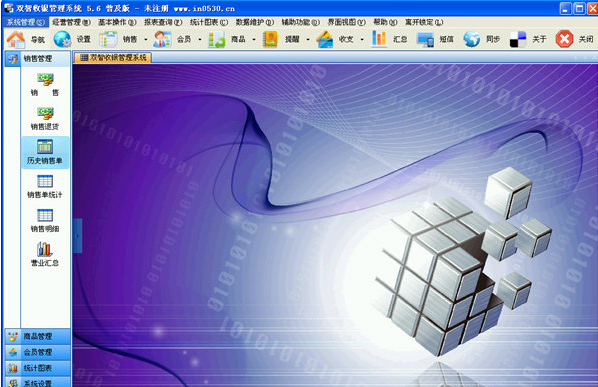Screen dimensions: 598x387
Task: Click the red 关闭 close icon in toolbar
Action: [564, 39]
